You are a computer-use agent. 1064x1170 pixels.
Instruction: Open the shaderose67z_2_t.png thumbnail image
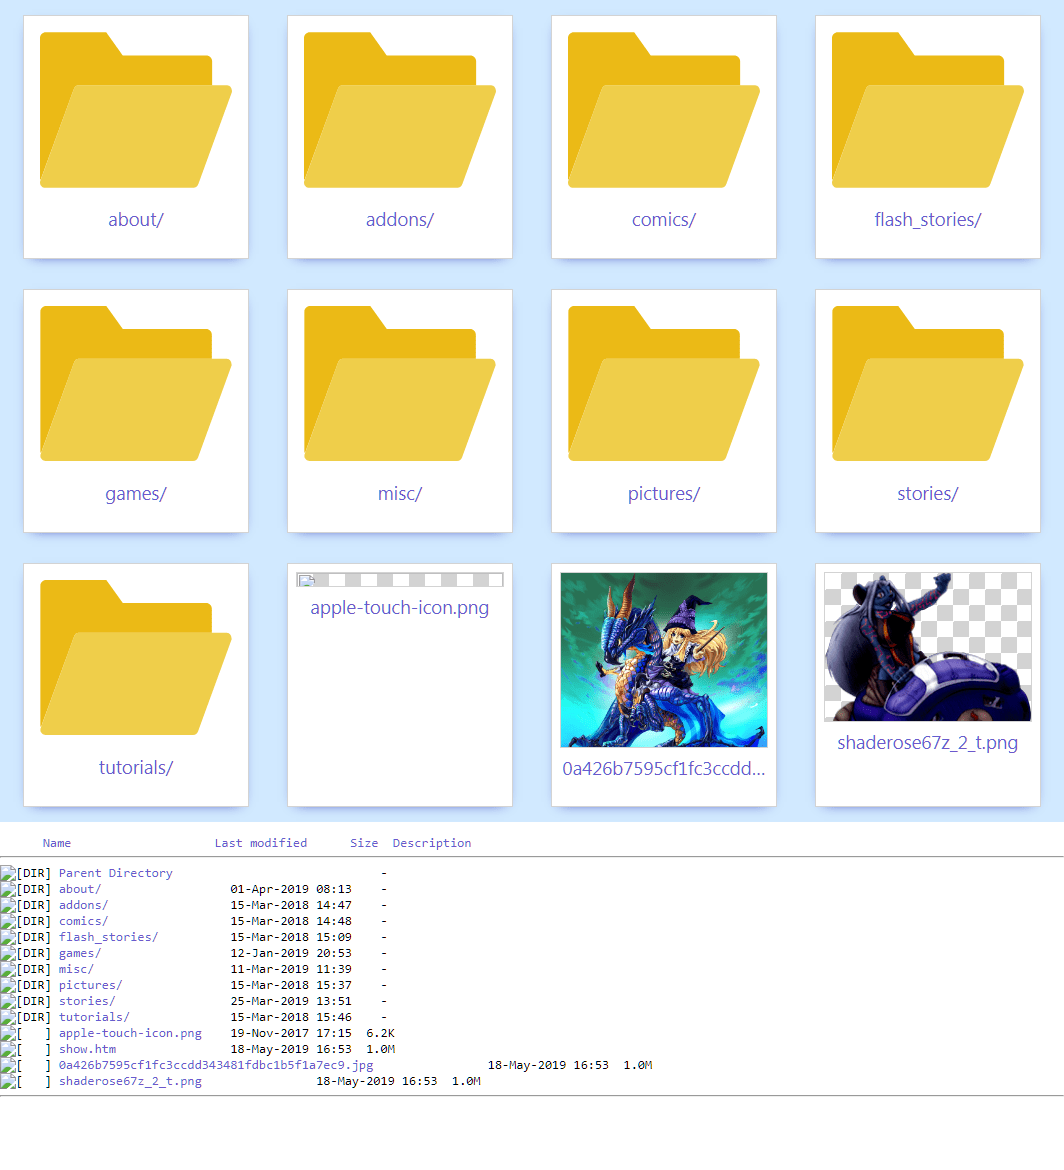pos(928,646)
